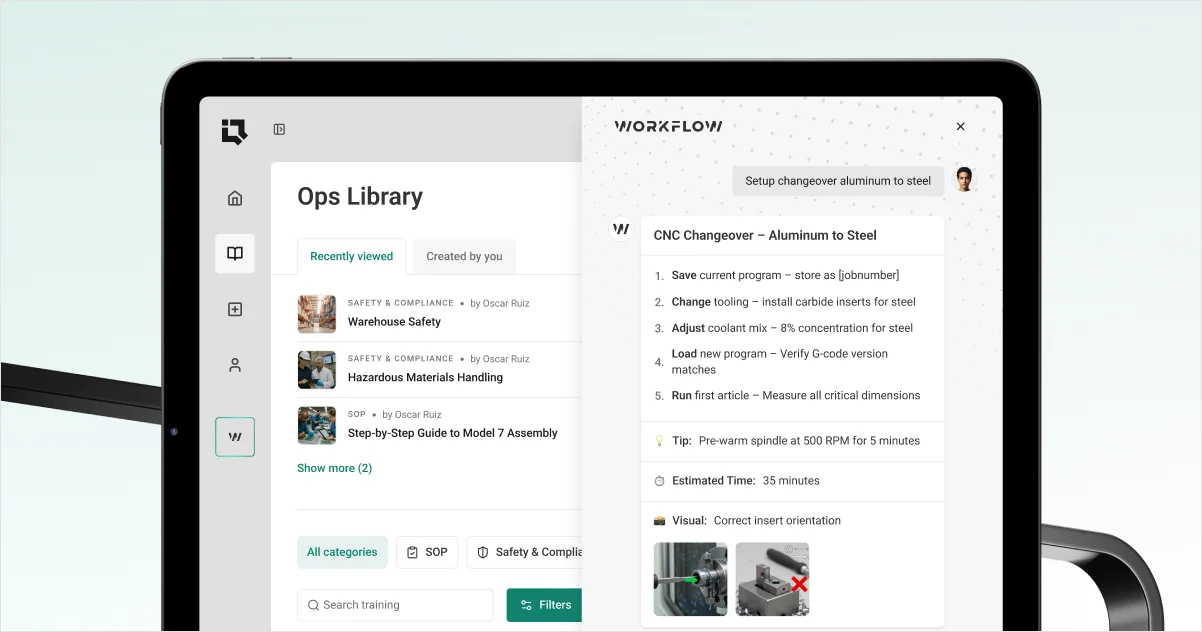Enable the SOP filter chip

(x=427, y=552)
